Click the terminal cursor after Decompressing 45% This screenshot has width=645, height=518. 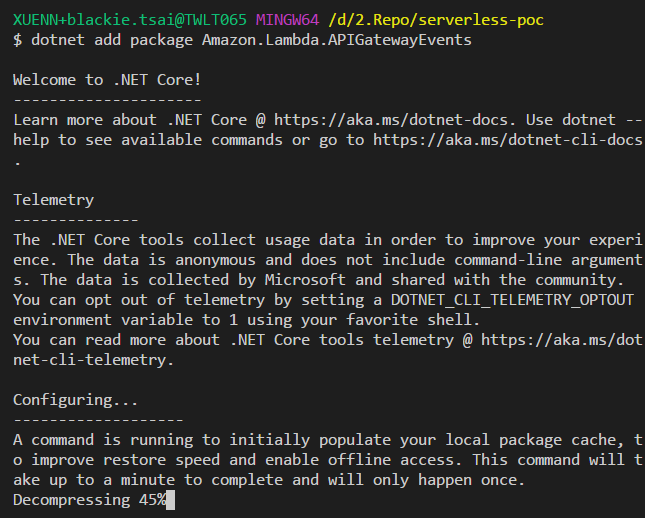tap(172, 499)
